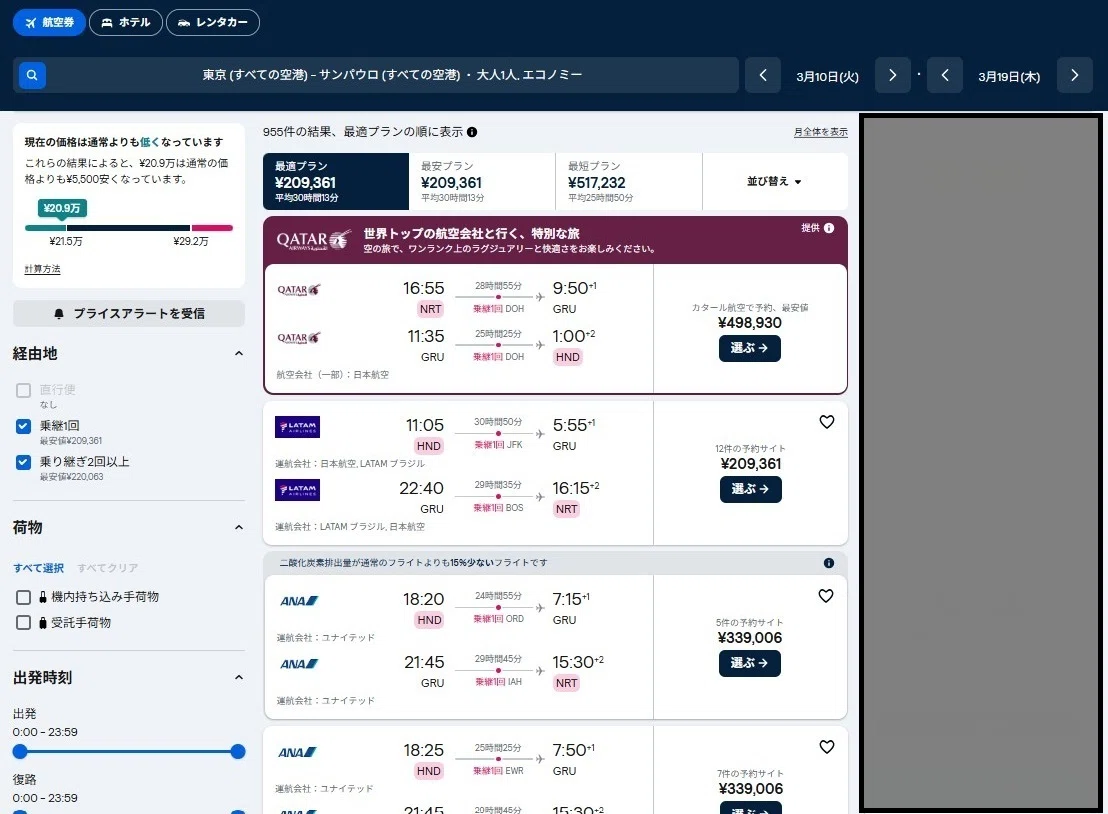The height and width of the screenshot is (814, 1108).
Task: Uncheck the 乗り継ぎ2回以上 checkbox
Action: (23, 462)
